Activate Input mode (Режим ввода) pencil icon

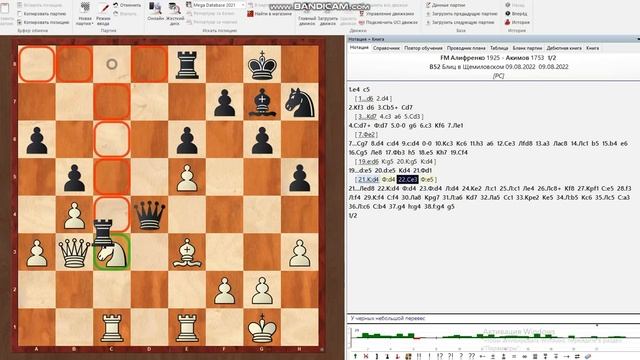[104, 8]
